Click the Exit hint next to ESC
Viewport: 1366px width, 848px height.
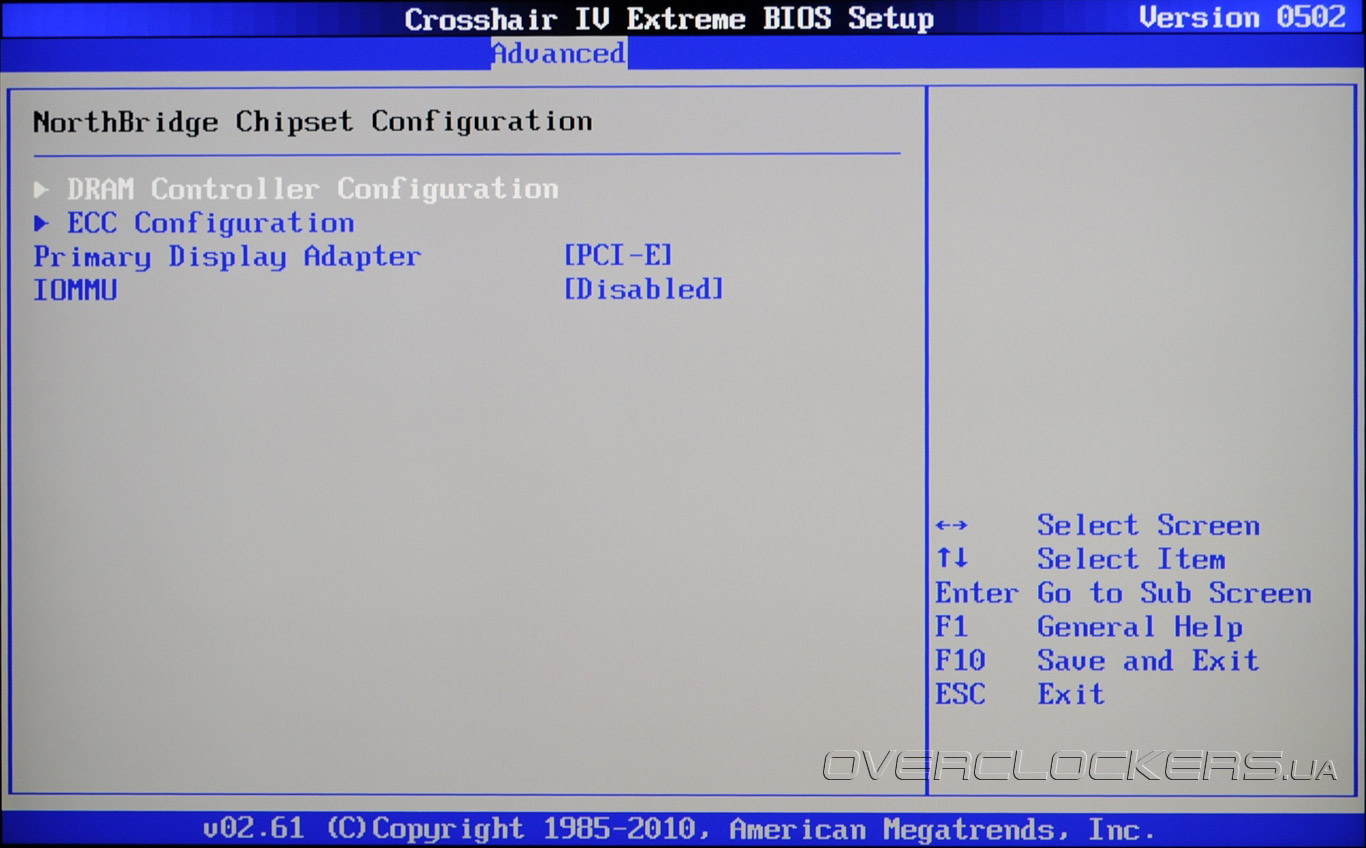1071,694
